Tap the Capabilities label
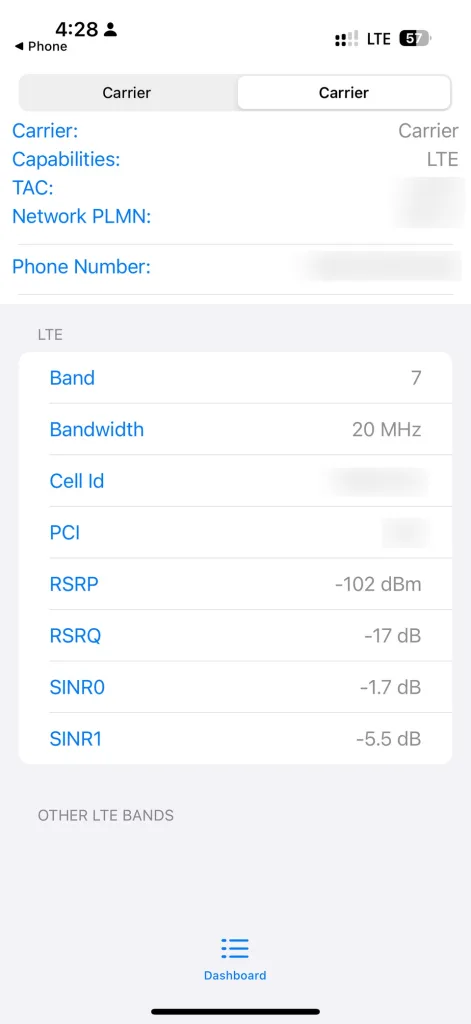 pos(66,159)
